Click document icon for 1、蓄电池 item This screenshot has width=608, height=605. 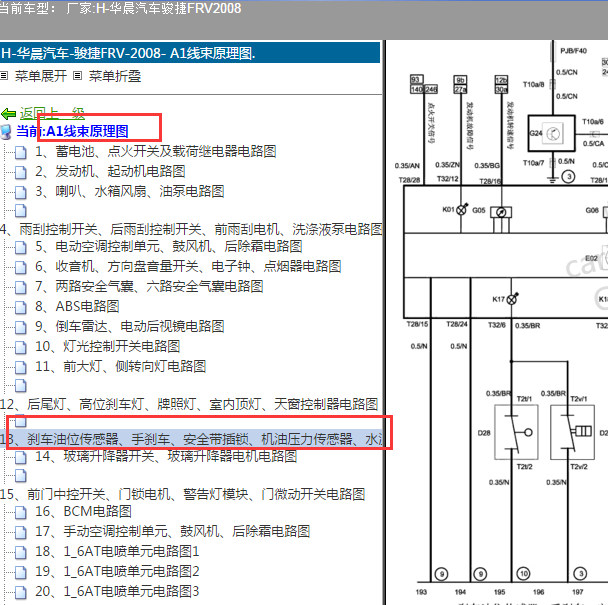(21, 152)
